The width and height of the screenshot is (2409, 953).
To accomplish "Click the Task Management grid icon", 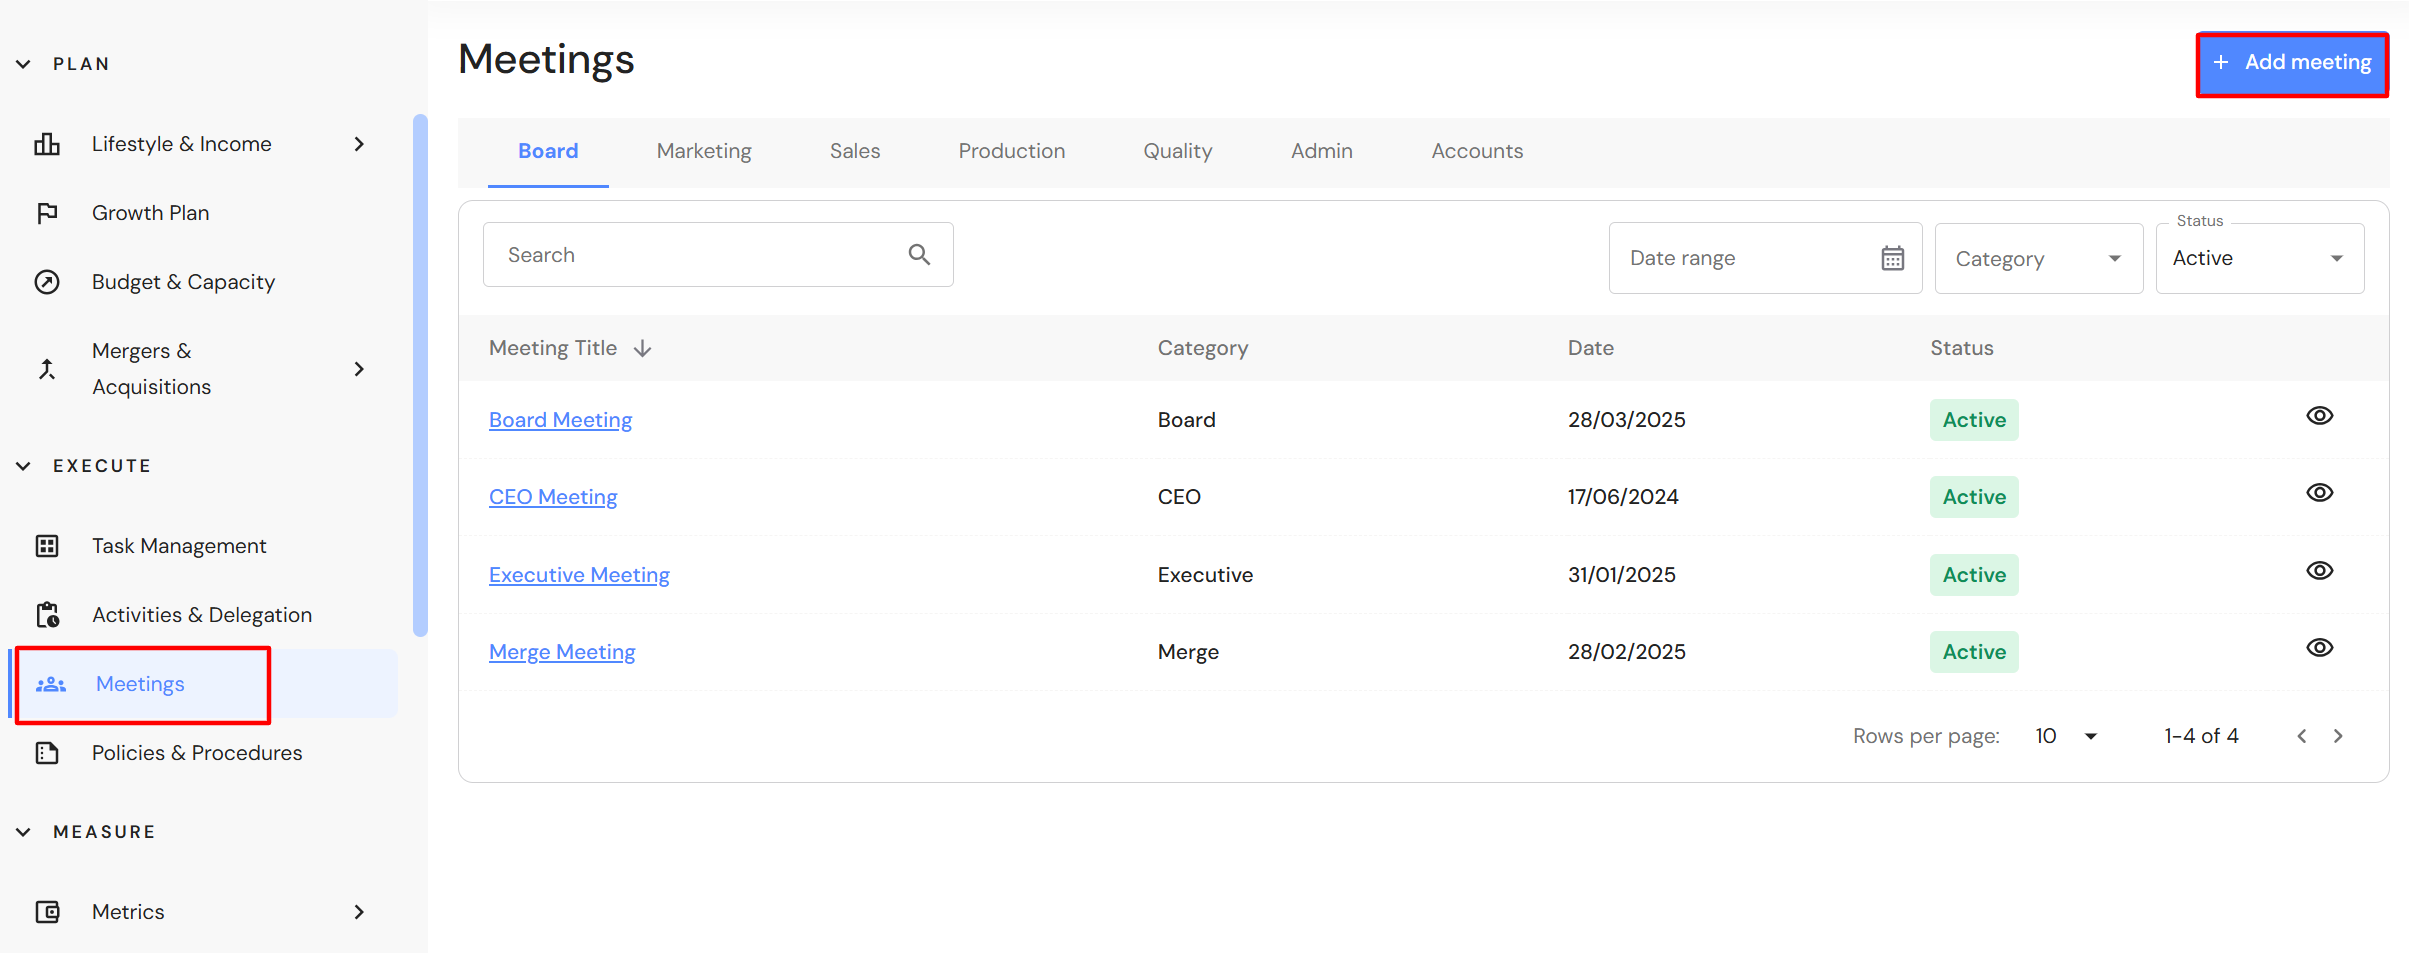I will click(x=47, y=546).
